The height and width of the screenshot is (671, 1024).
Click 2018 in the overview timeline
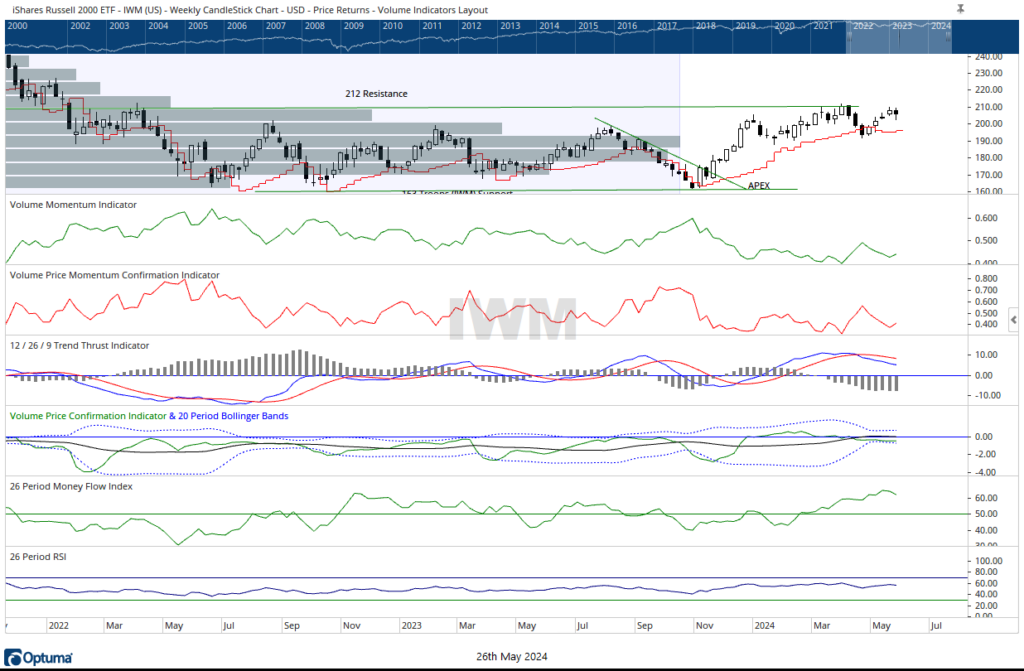tap(705, 25)
